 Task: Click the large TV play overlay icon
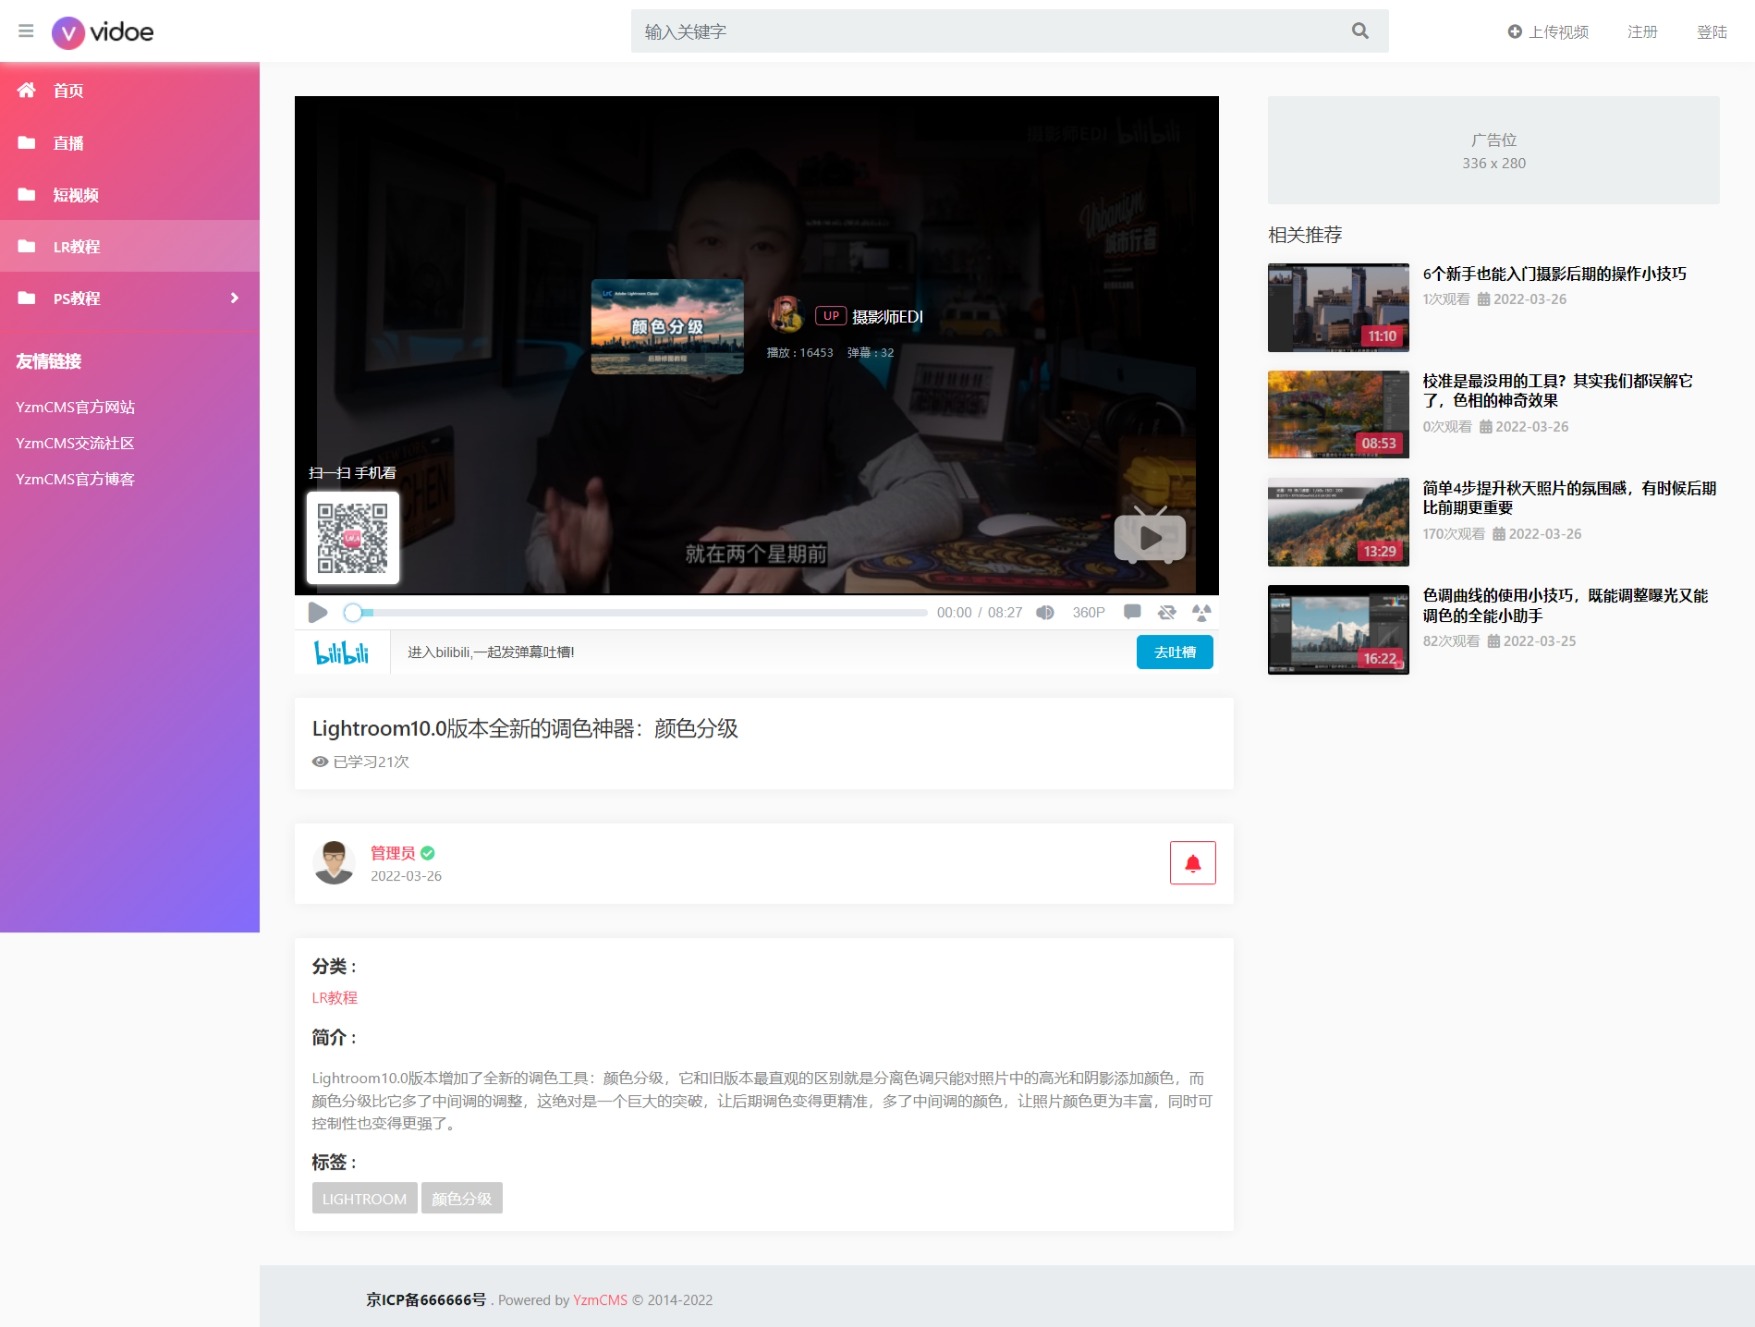click(1150, 536)
